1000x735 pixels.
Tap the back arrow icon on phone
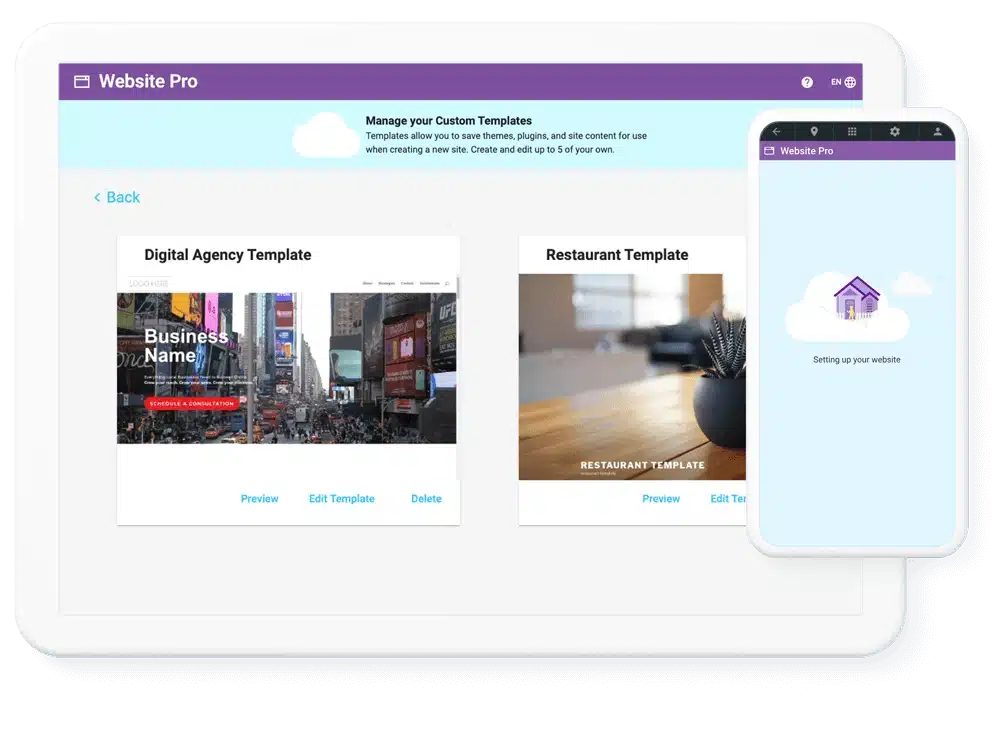point(777,131)
